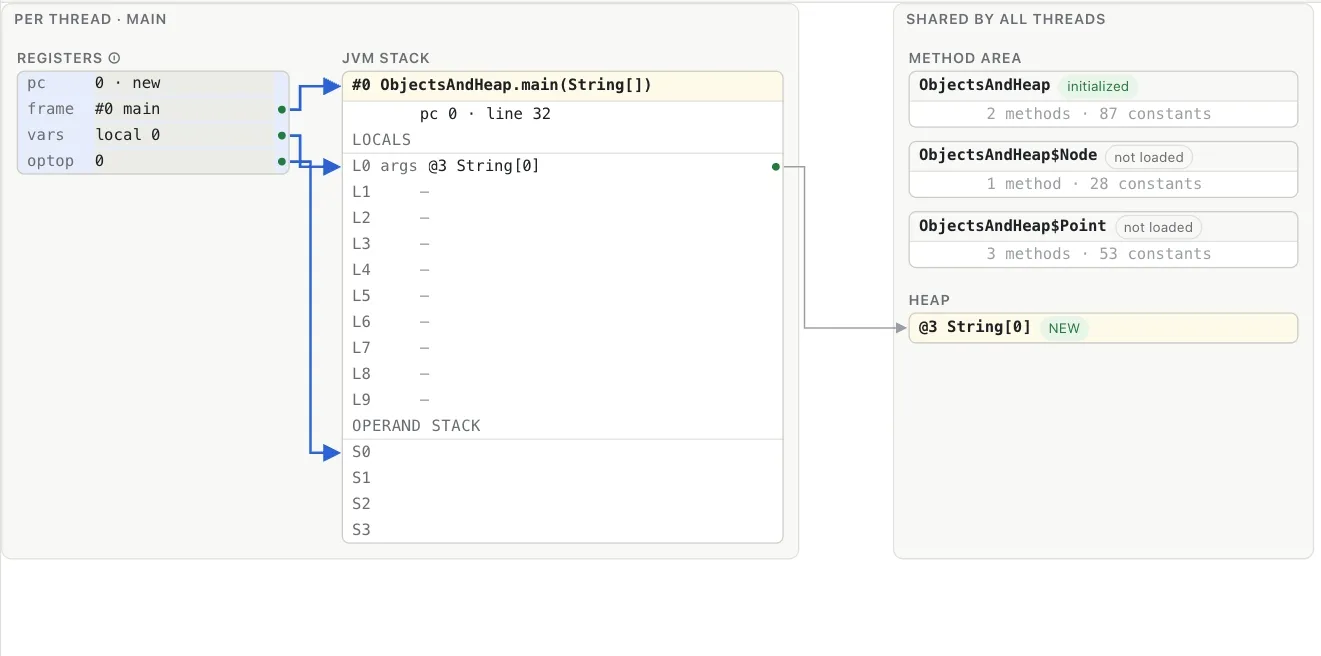
Task: Click the 'initialized' status badge
Action: point(1097,87)
